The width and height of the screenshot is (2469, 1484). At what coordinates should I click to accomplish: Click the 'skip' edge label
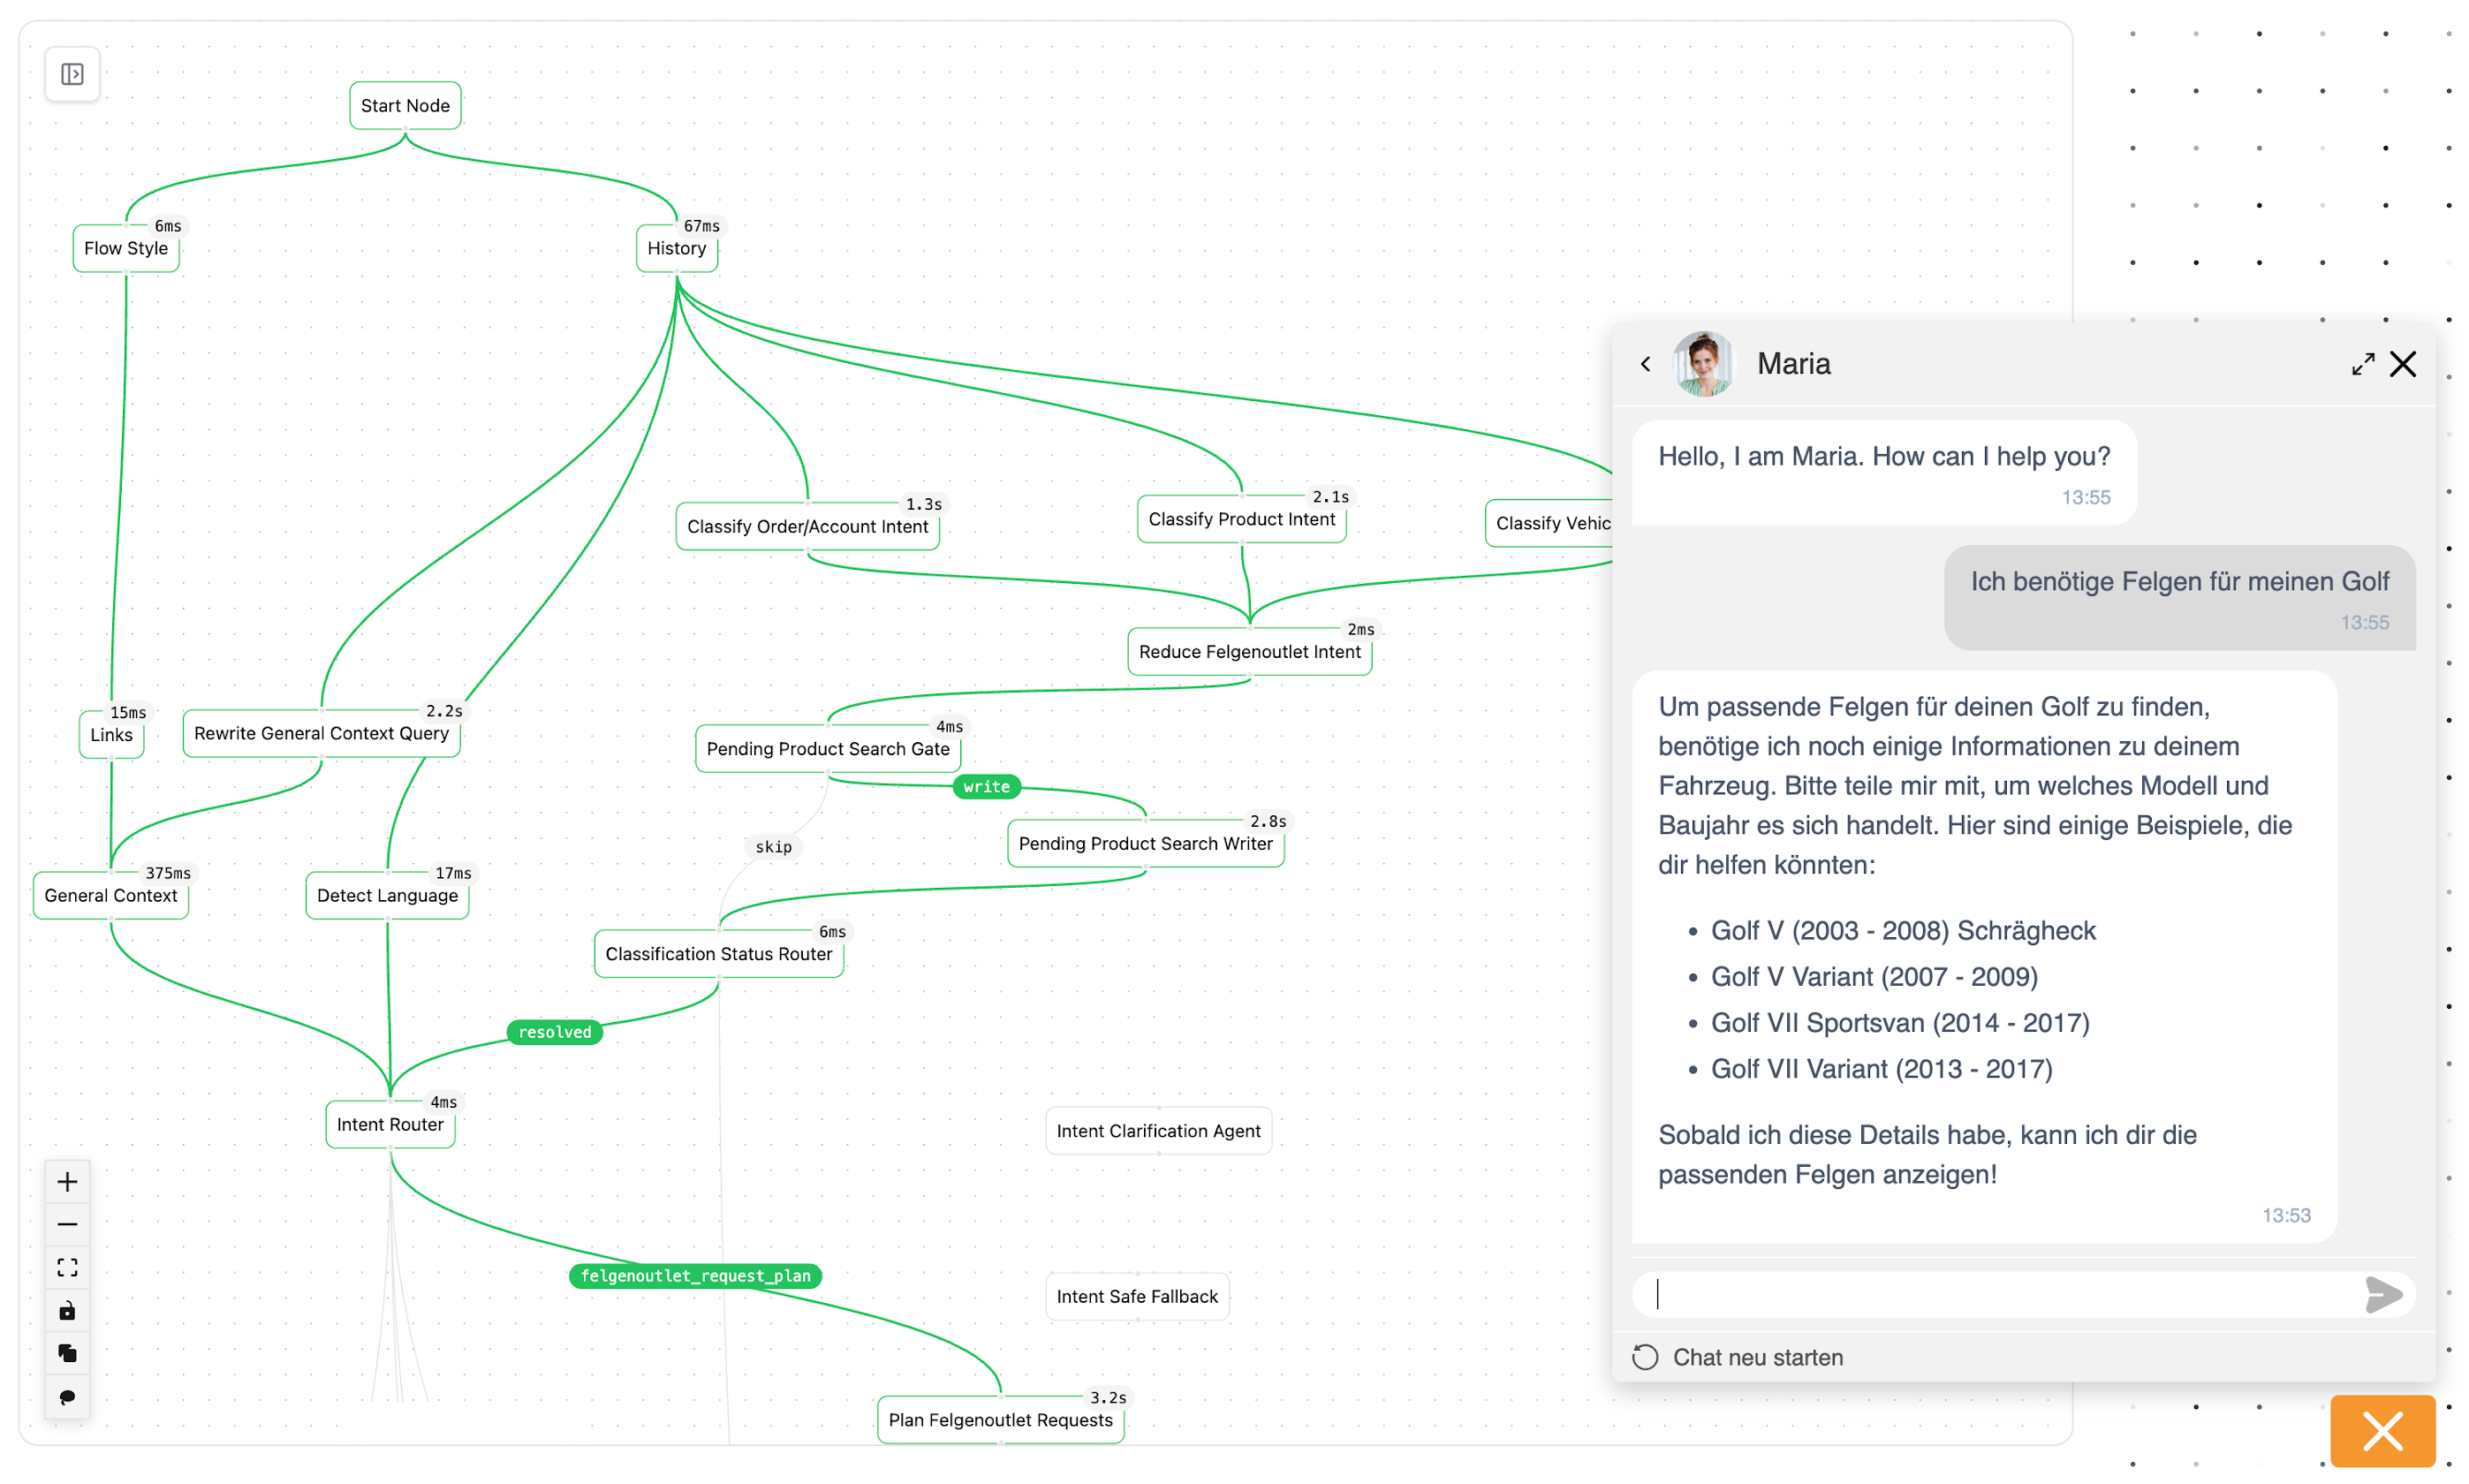click(773, 847)
